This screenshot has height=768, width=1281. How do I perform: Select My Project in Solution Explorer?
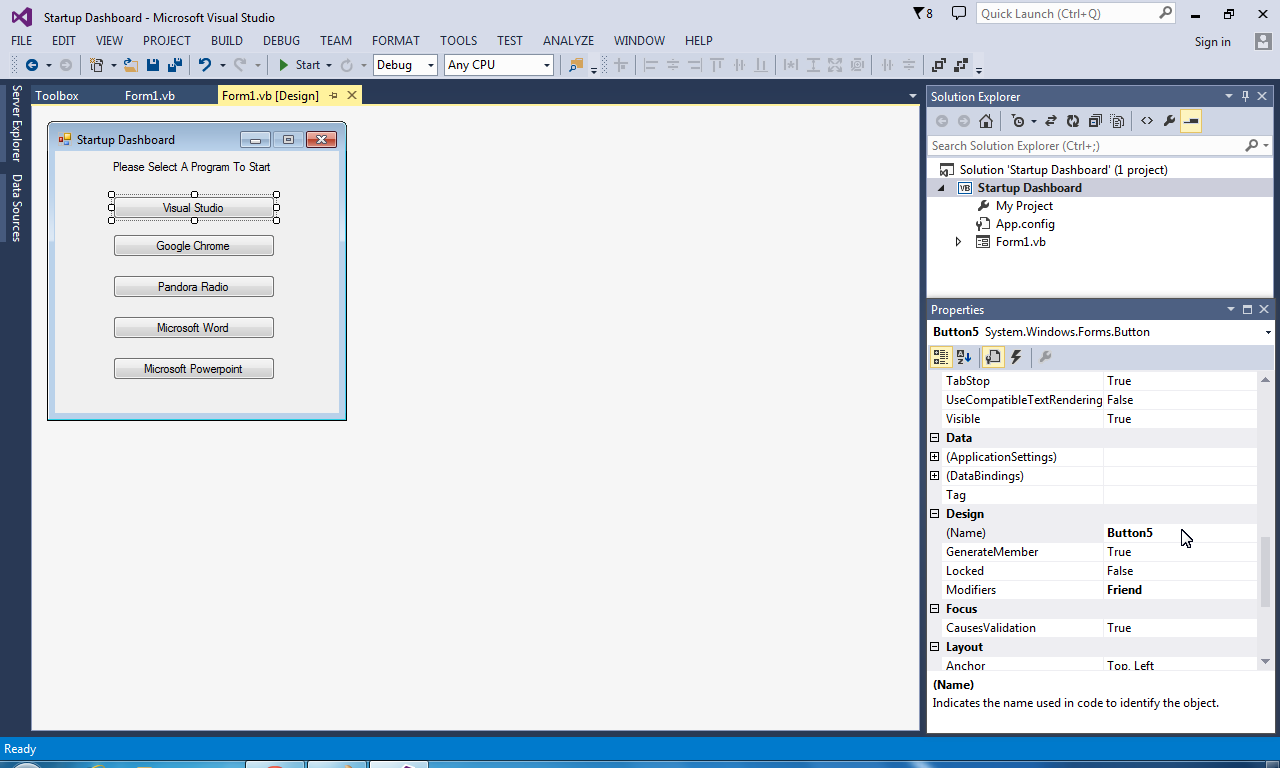point(1024,206)
